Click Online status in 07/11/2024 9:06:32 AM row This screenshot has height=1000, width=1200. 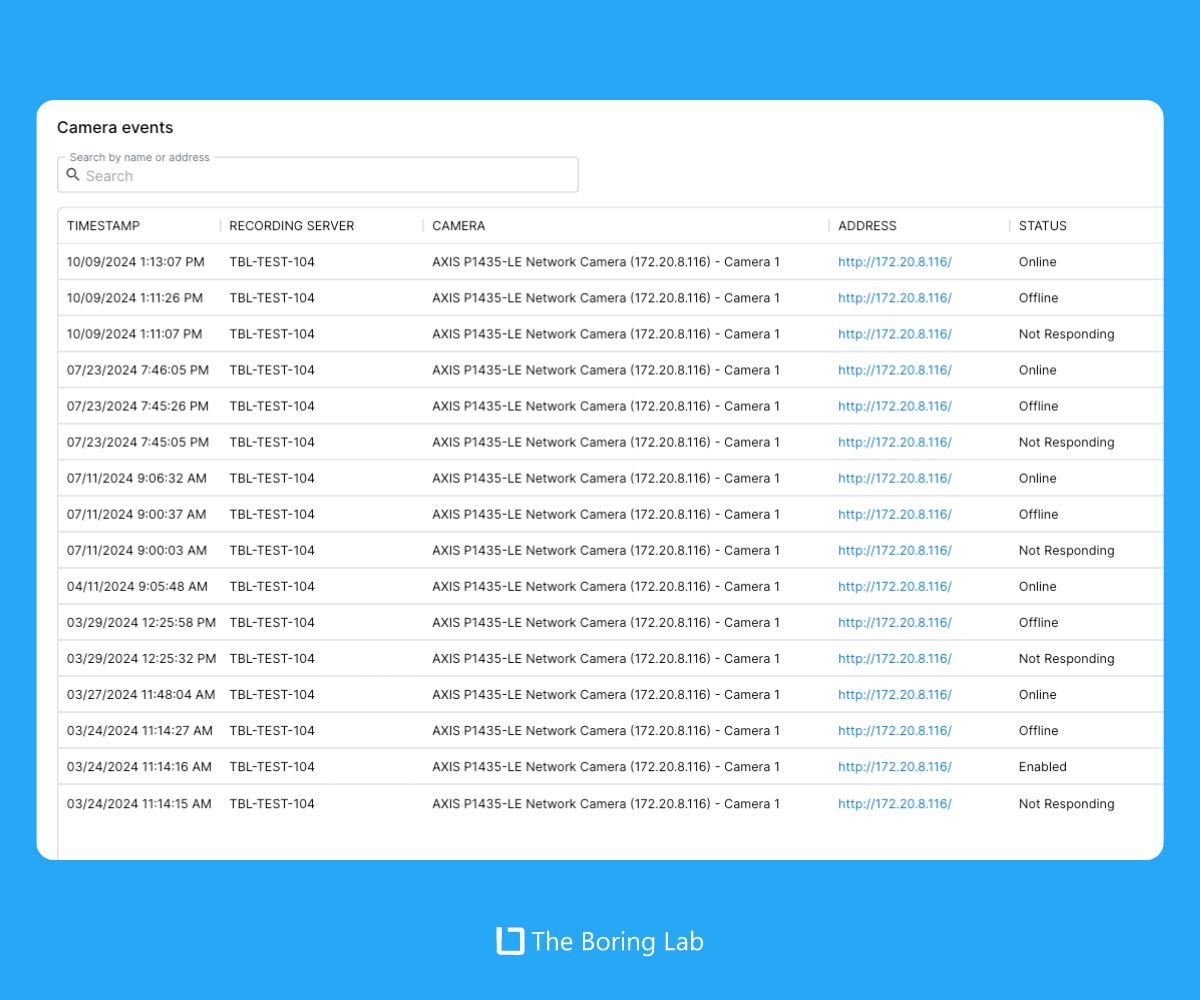pyautogui.click(x=1038, y=478)
